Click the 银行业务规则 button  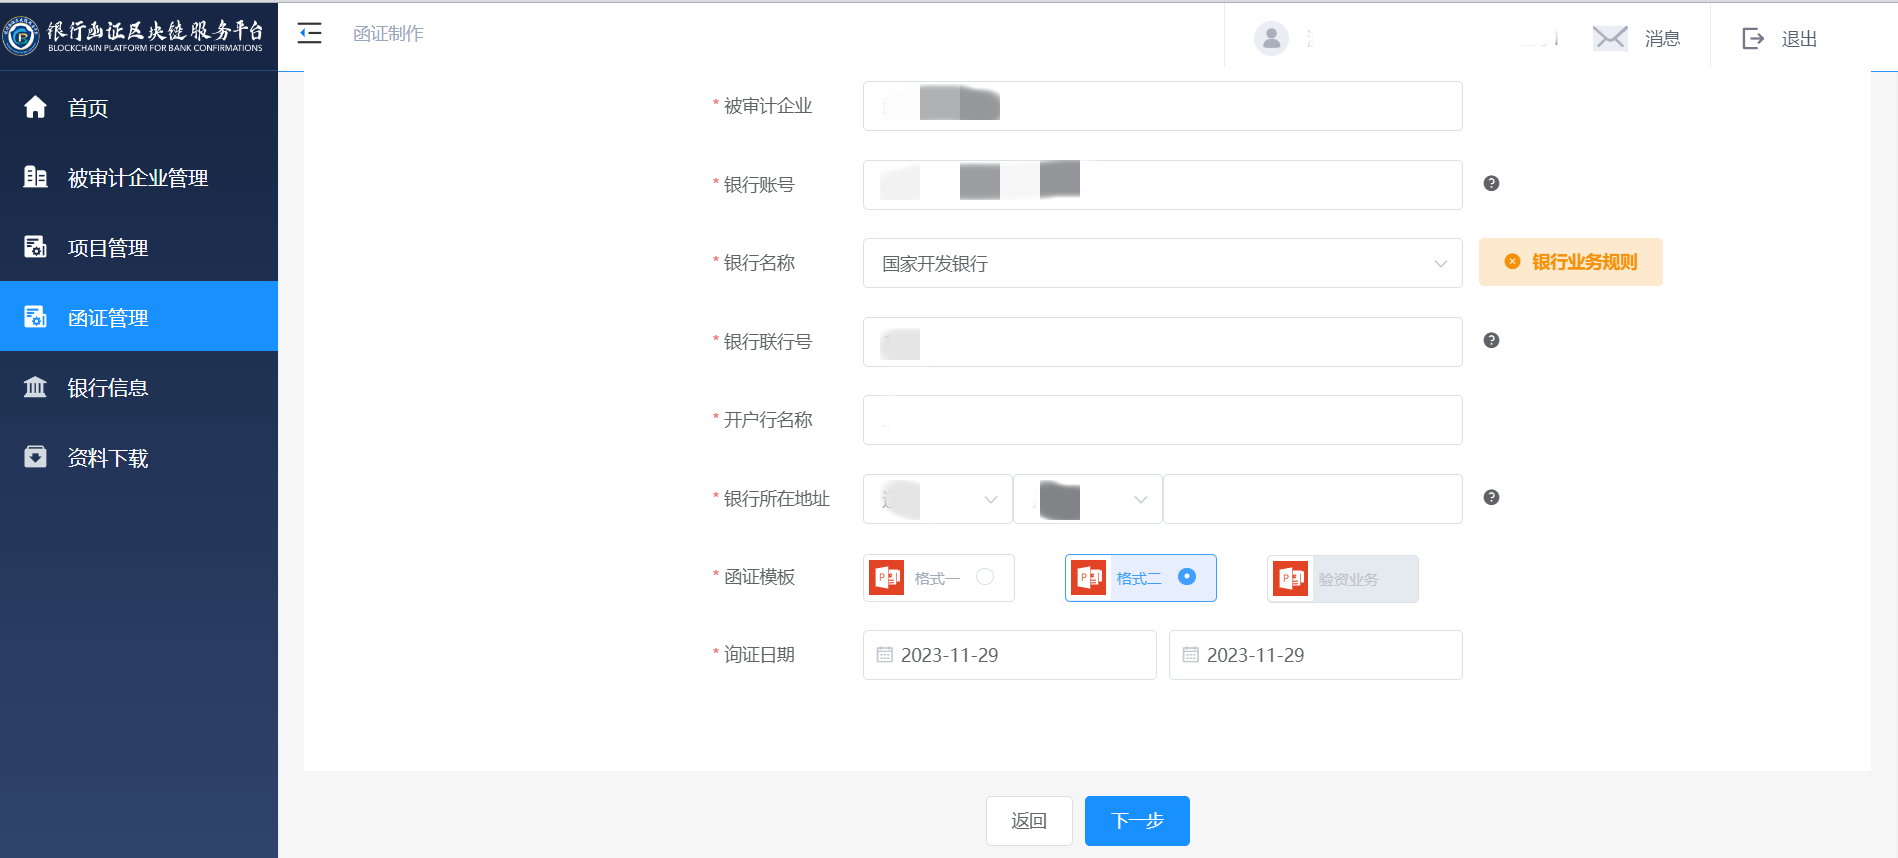pyautogui.click(x=1571, y=262)
